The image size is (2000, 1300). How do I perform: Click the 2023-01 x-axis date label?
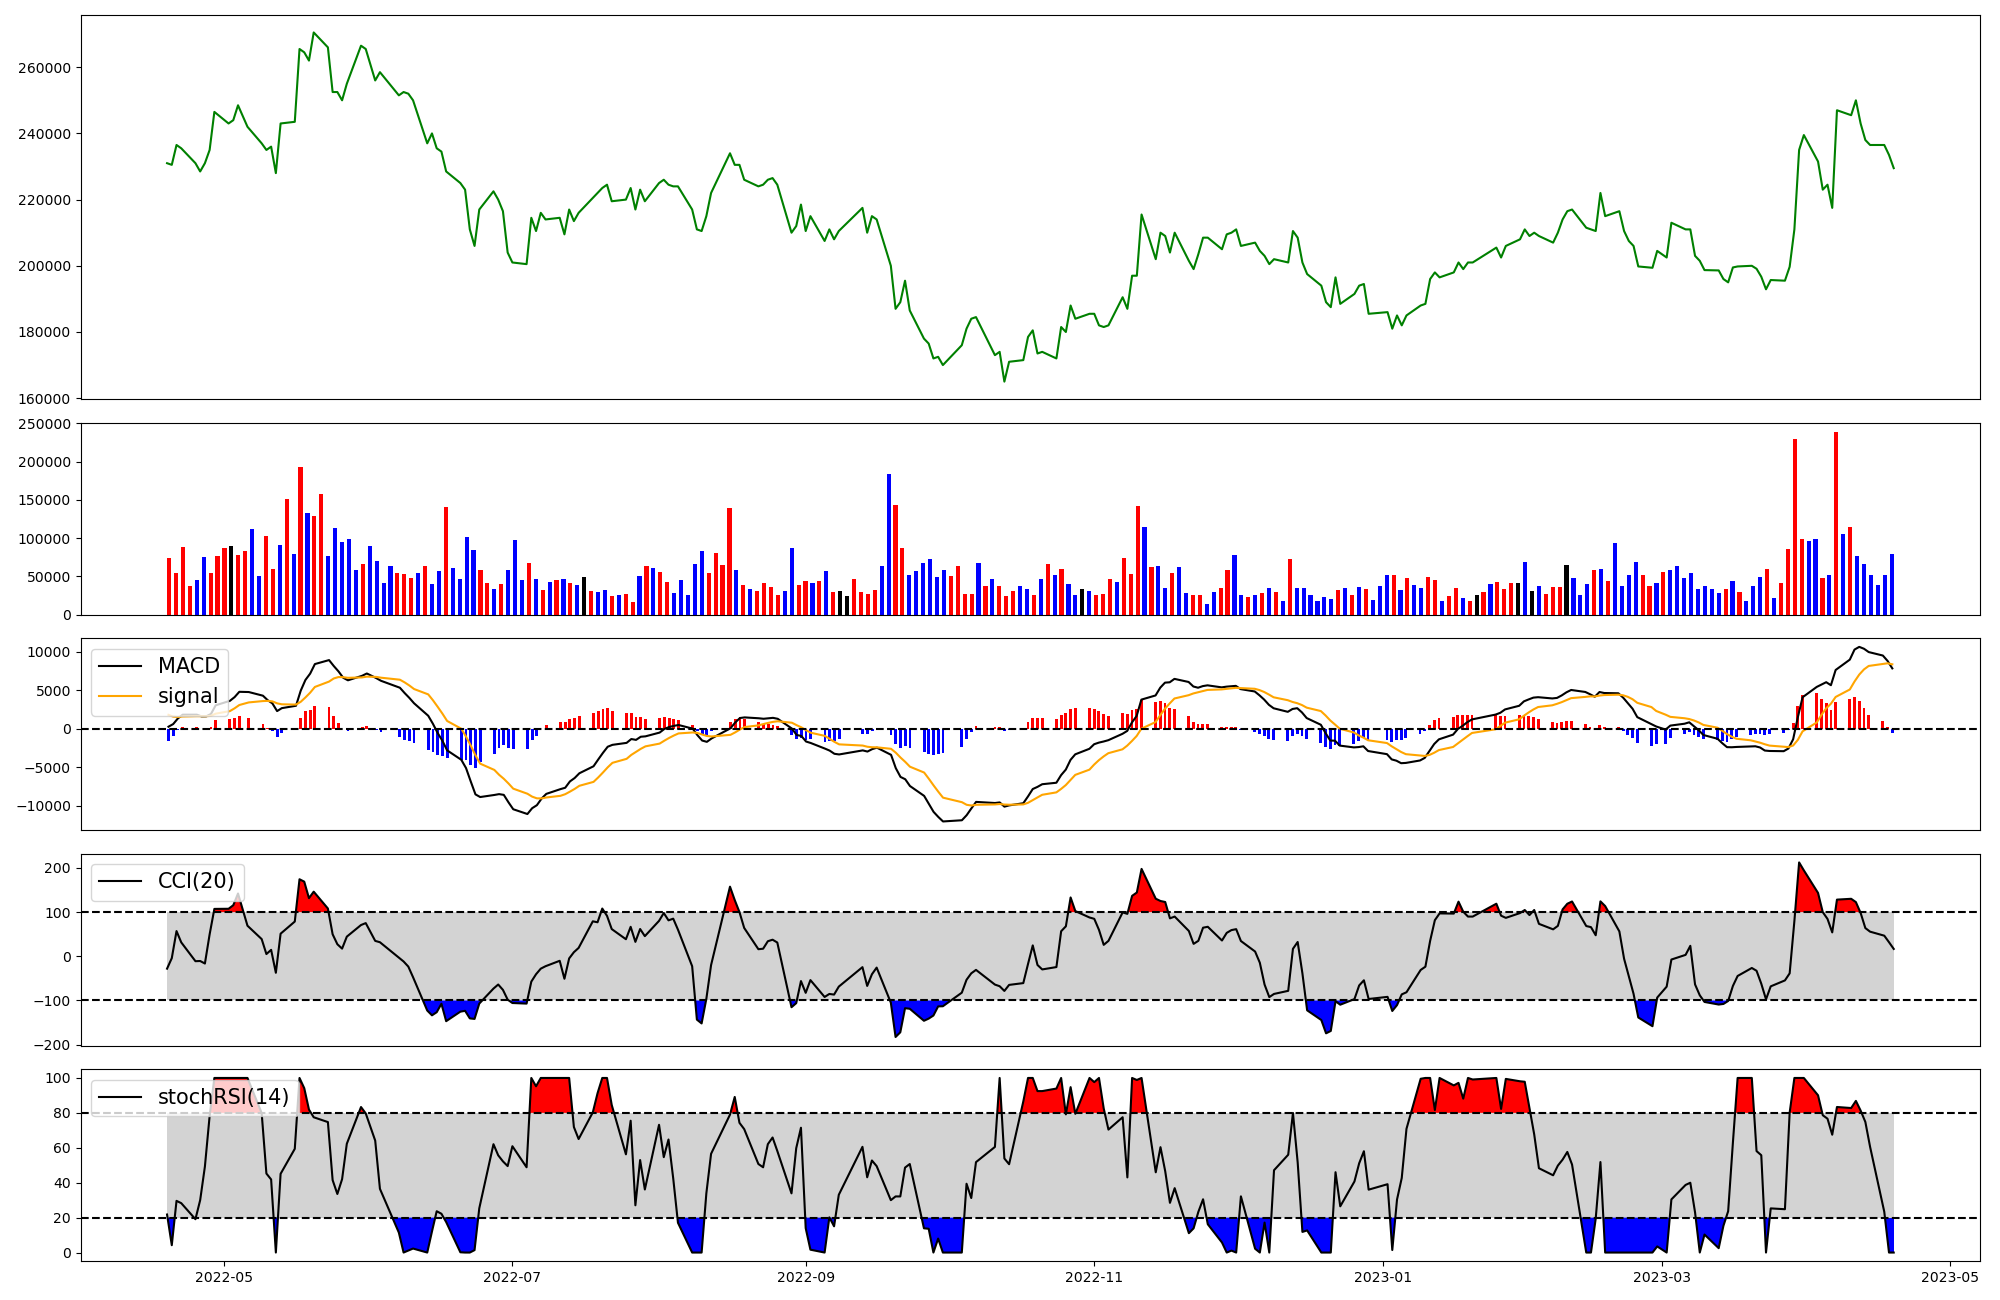[x=1383, y=1277]
